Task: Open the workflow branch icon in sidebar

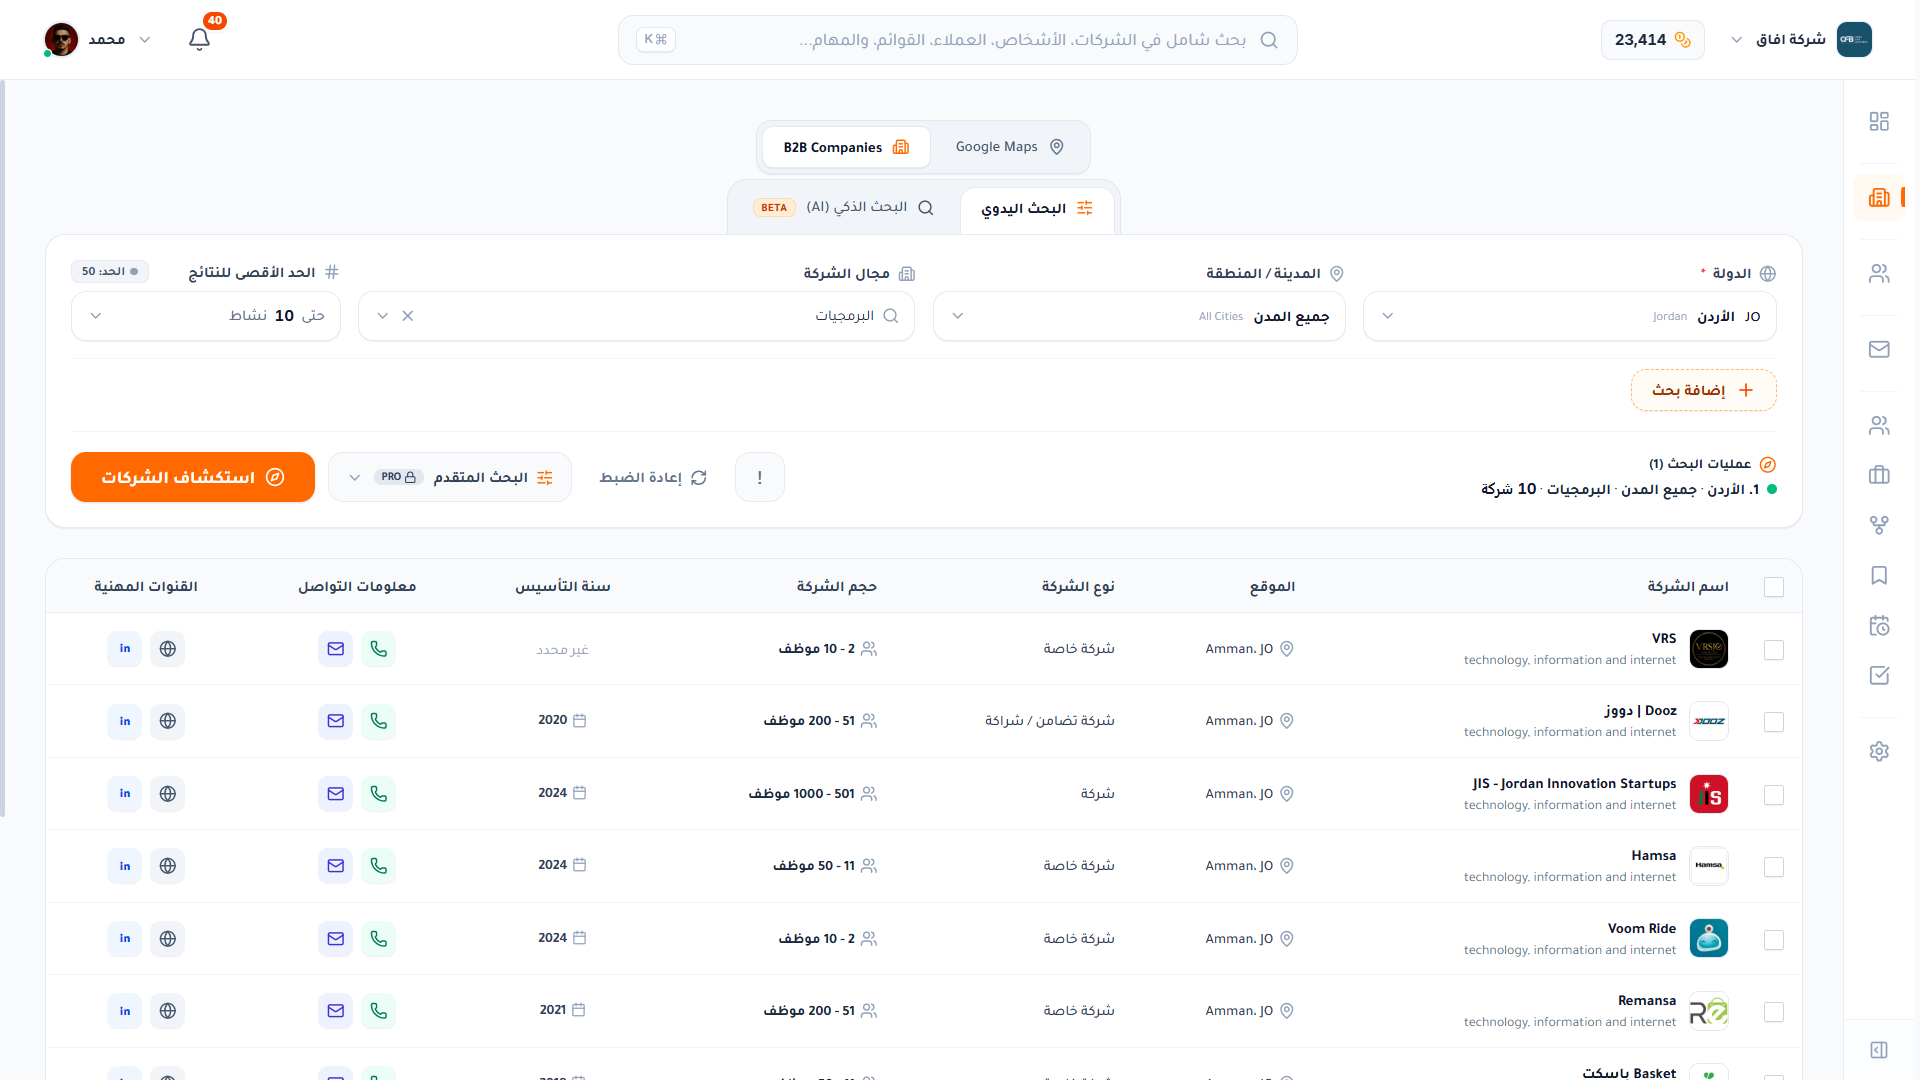Action: (1879, 525)
